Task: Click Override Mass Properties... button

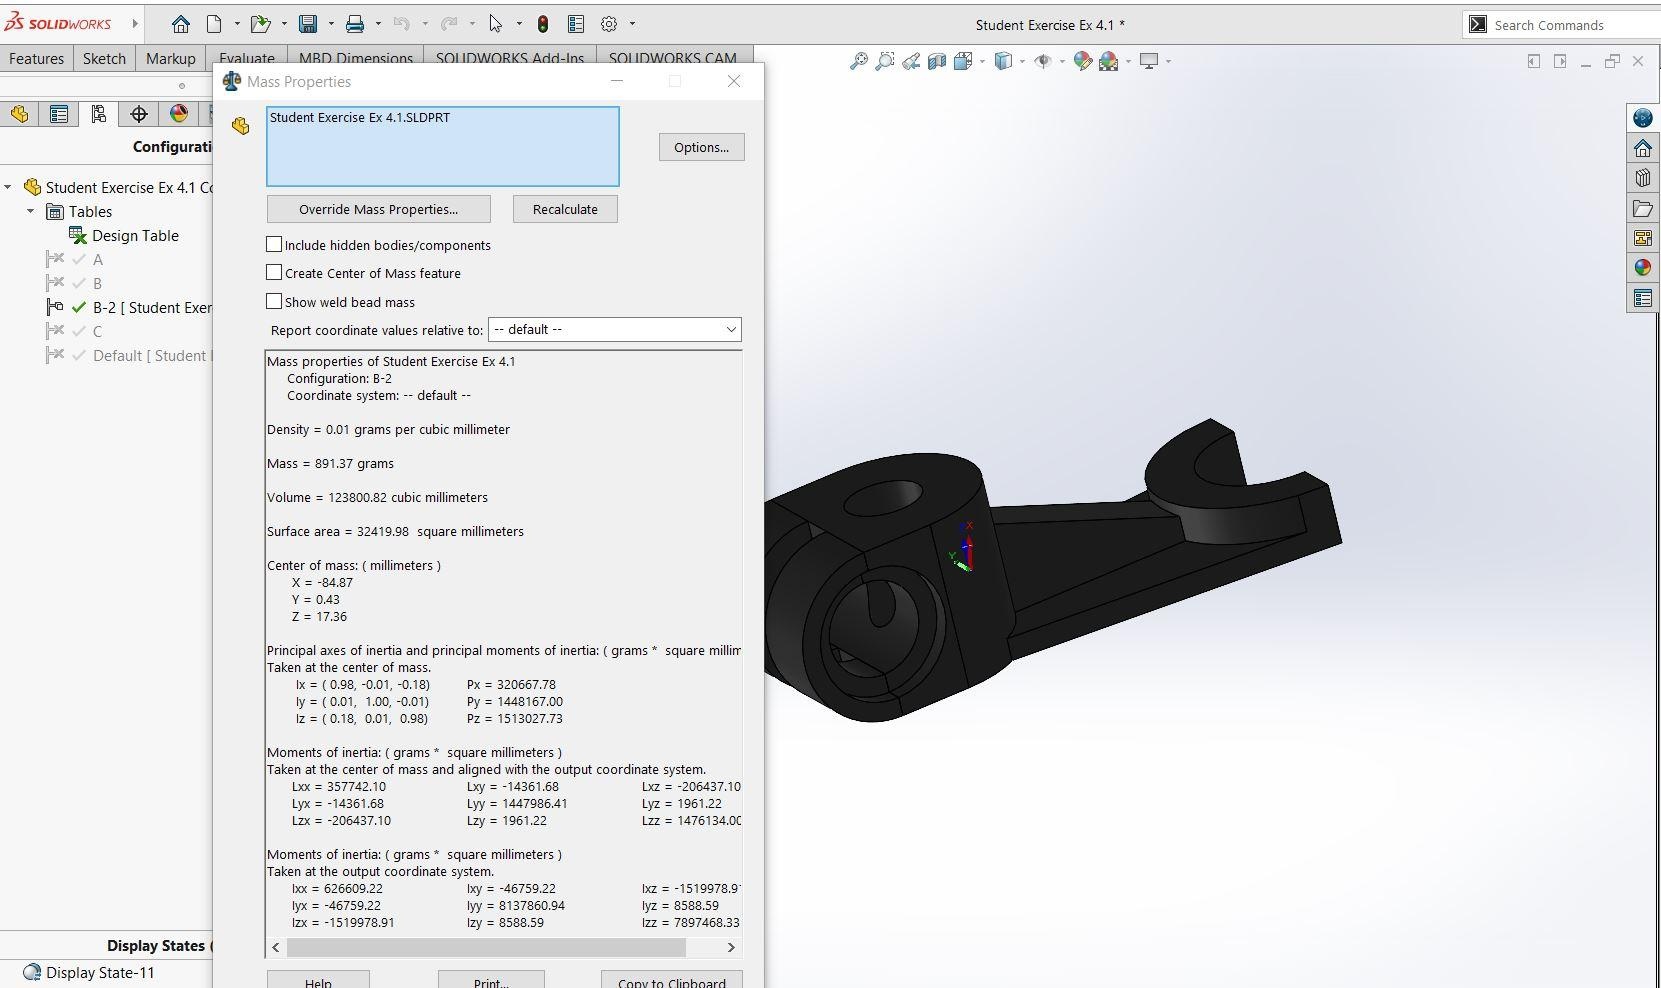Action: (378, 209)
